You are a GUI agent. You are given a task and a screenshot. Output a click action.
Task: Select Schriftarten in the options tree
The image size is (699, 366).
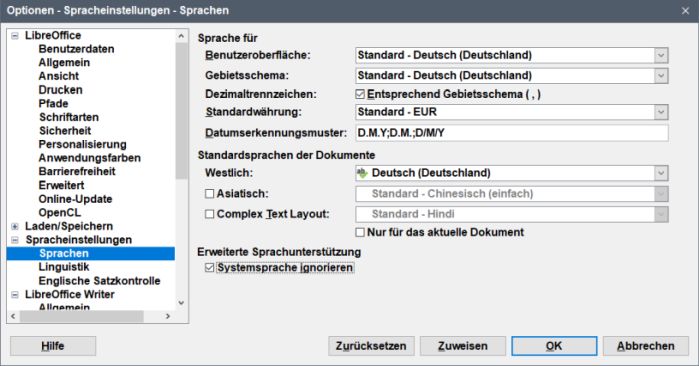coord(69,117)
